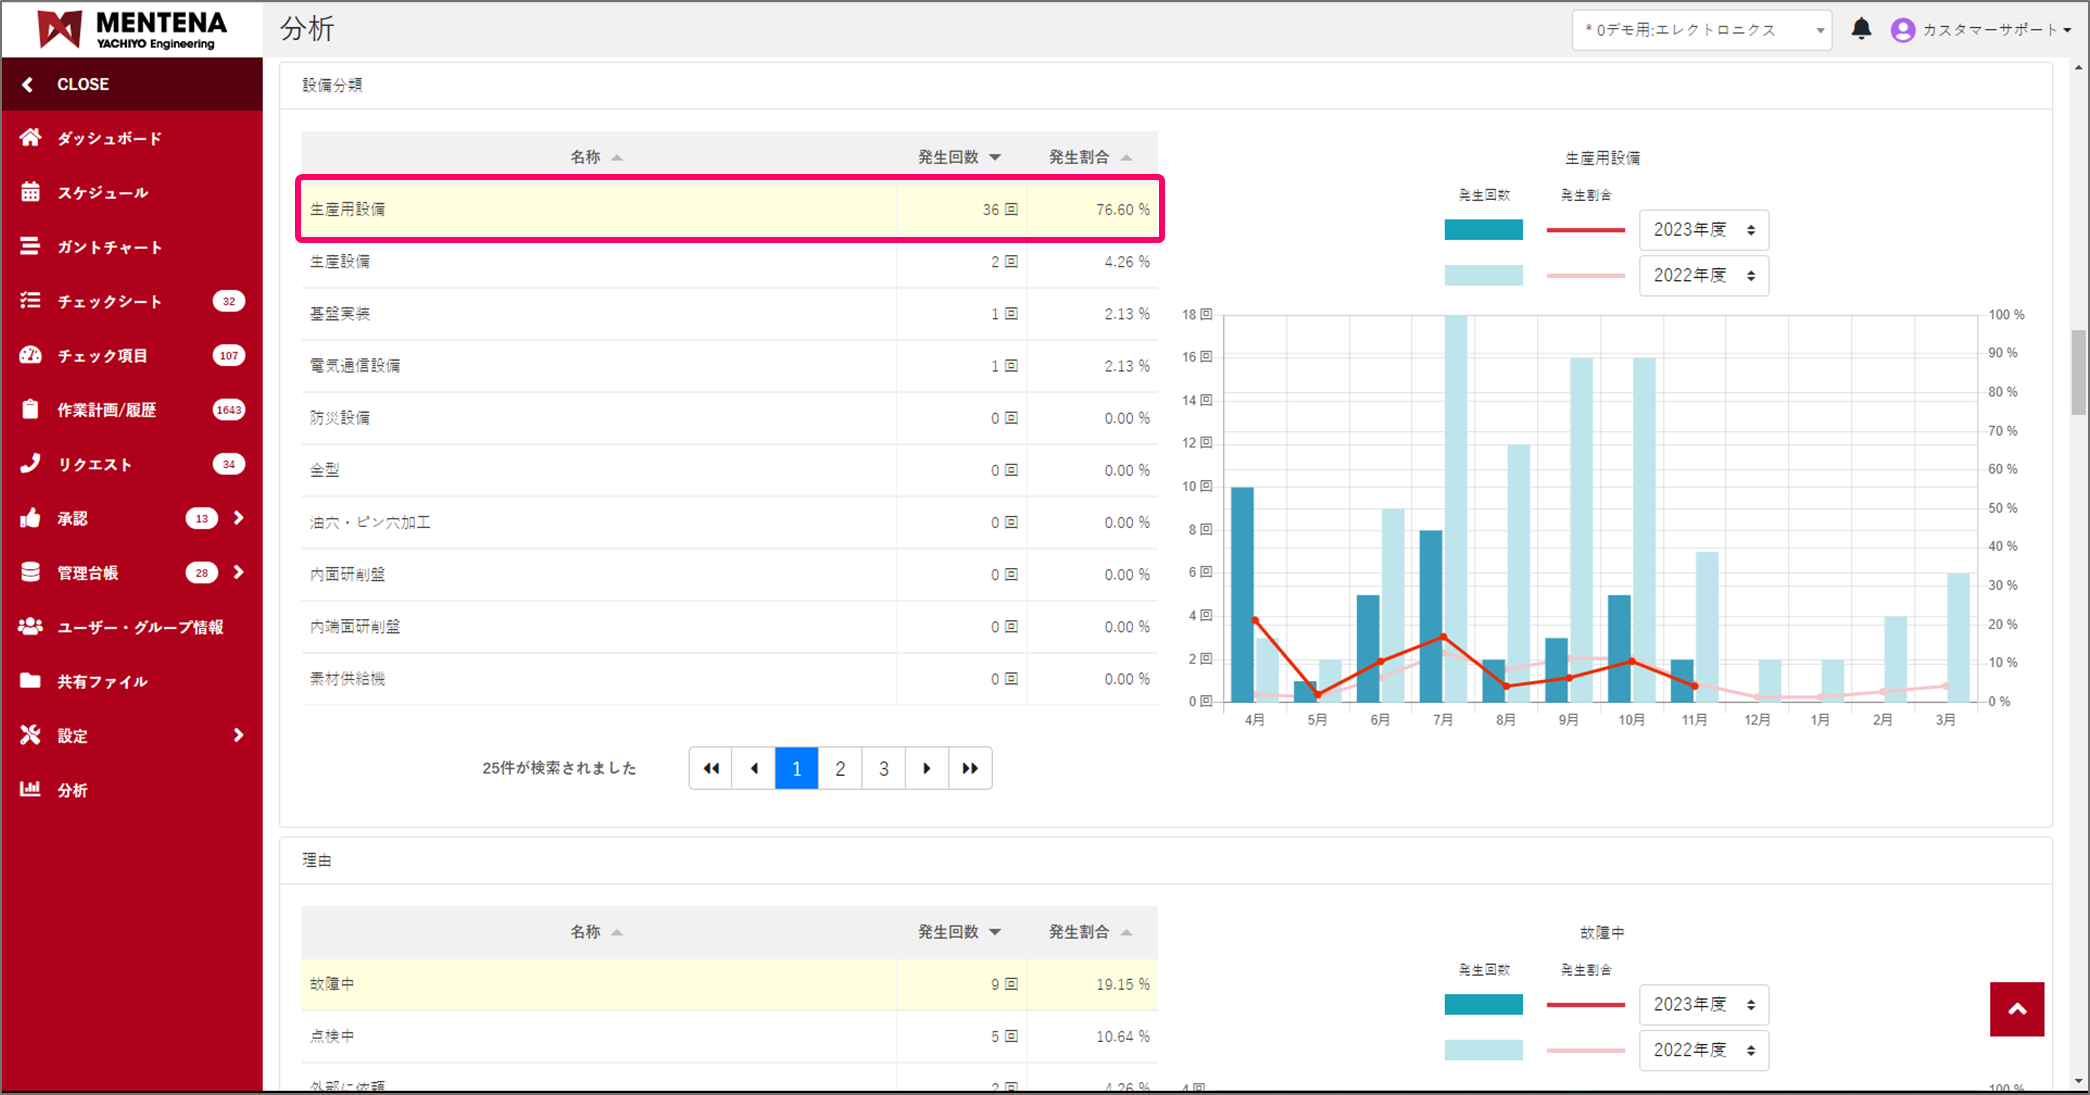Go to pagination page 2
The width and height of the screenshot is (2090, 1095).
(x=840, y=768)
